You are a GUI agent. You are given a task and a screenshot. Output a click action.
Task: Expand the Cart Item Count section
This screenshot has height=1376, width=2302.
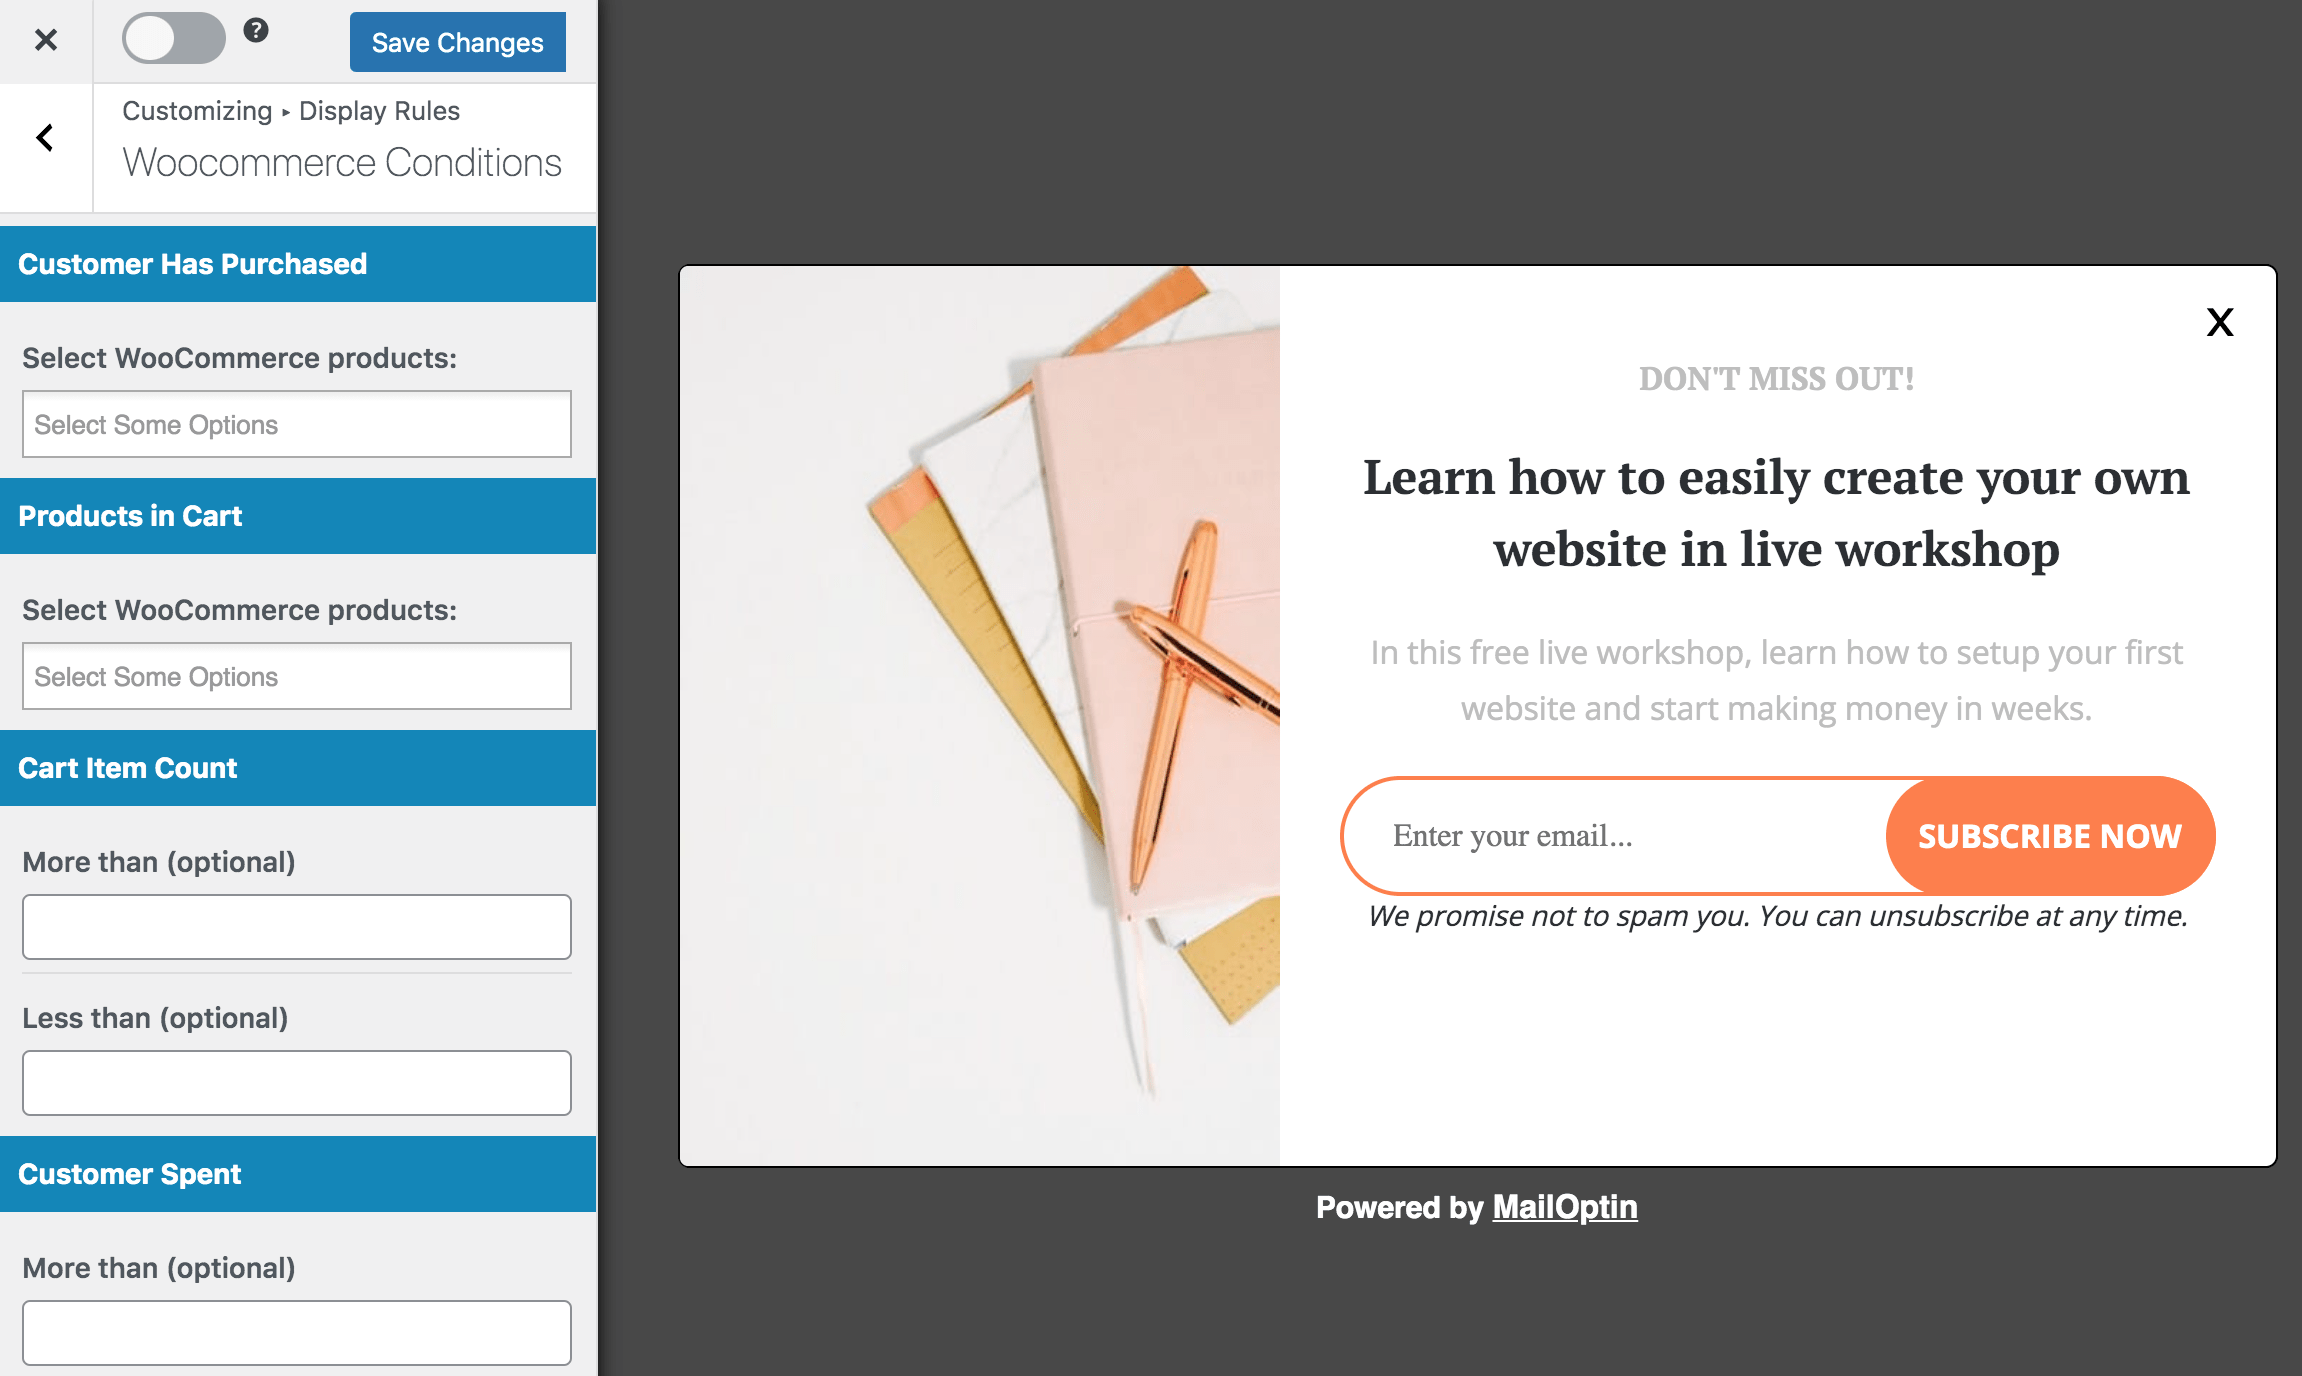click(300, 767)
